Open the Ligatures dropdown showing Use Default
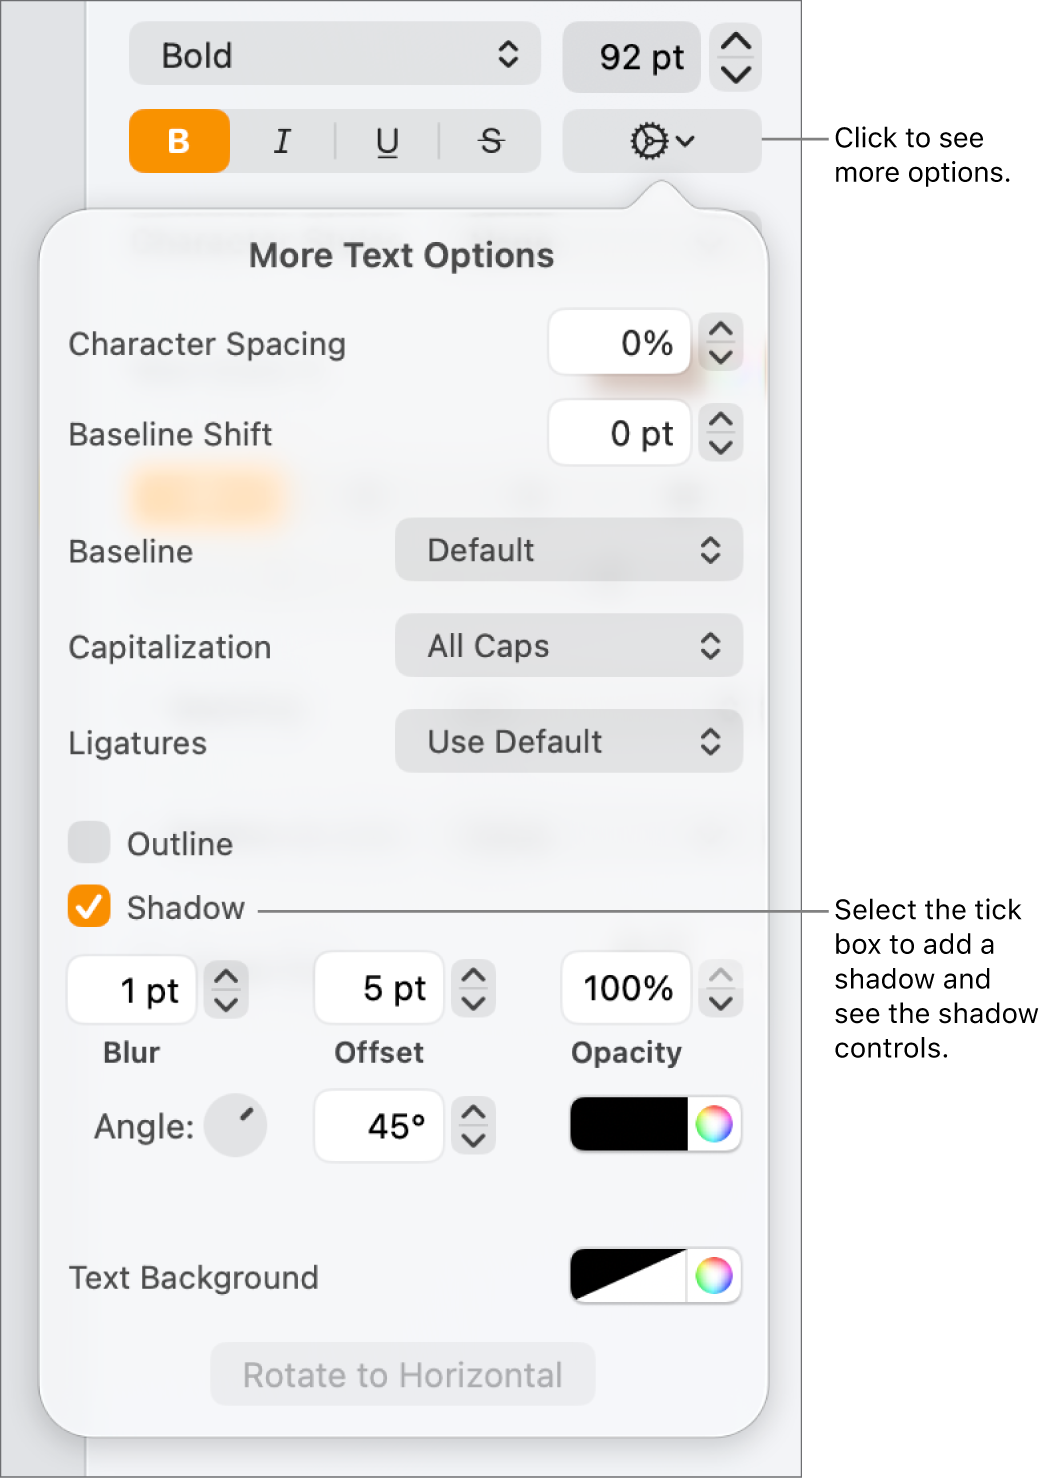Viewport: 1056px width, 1479px height. coord(568,741)
